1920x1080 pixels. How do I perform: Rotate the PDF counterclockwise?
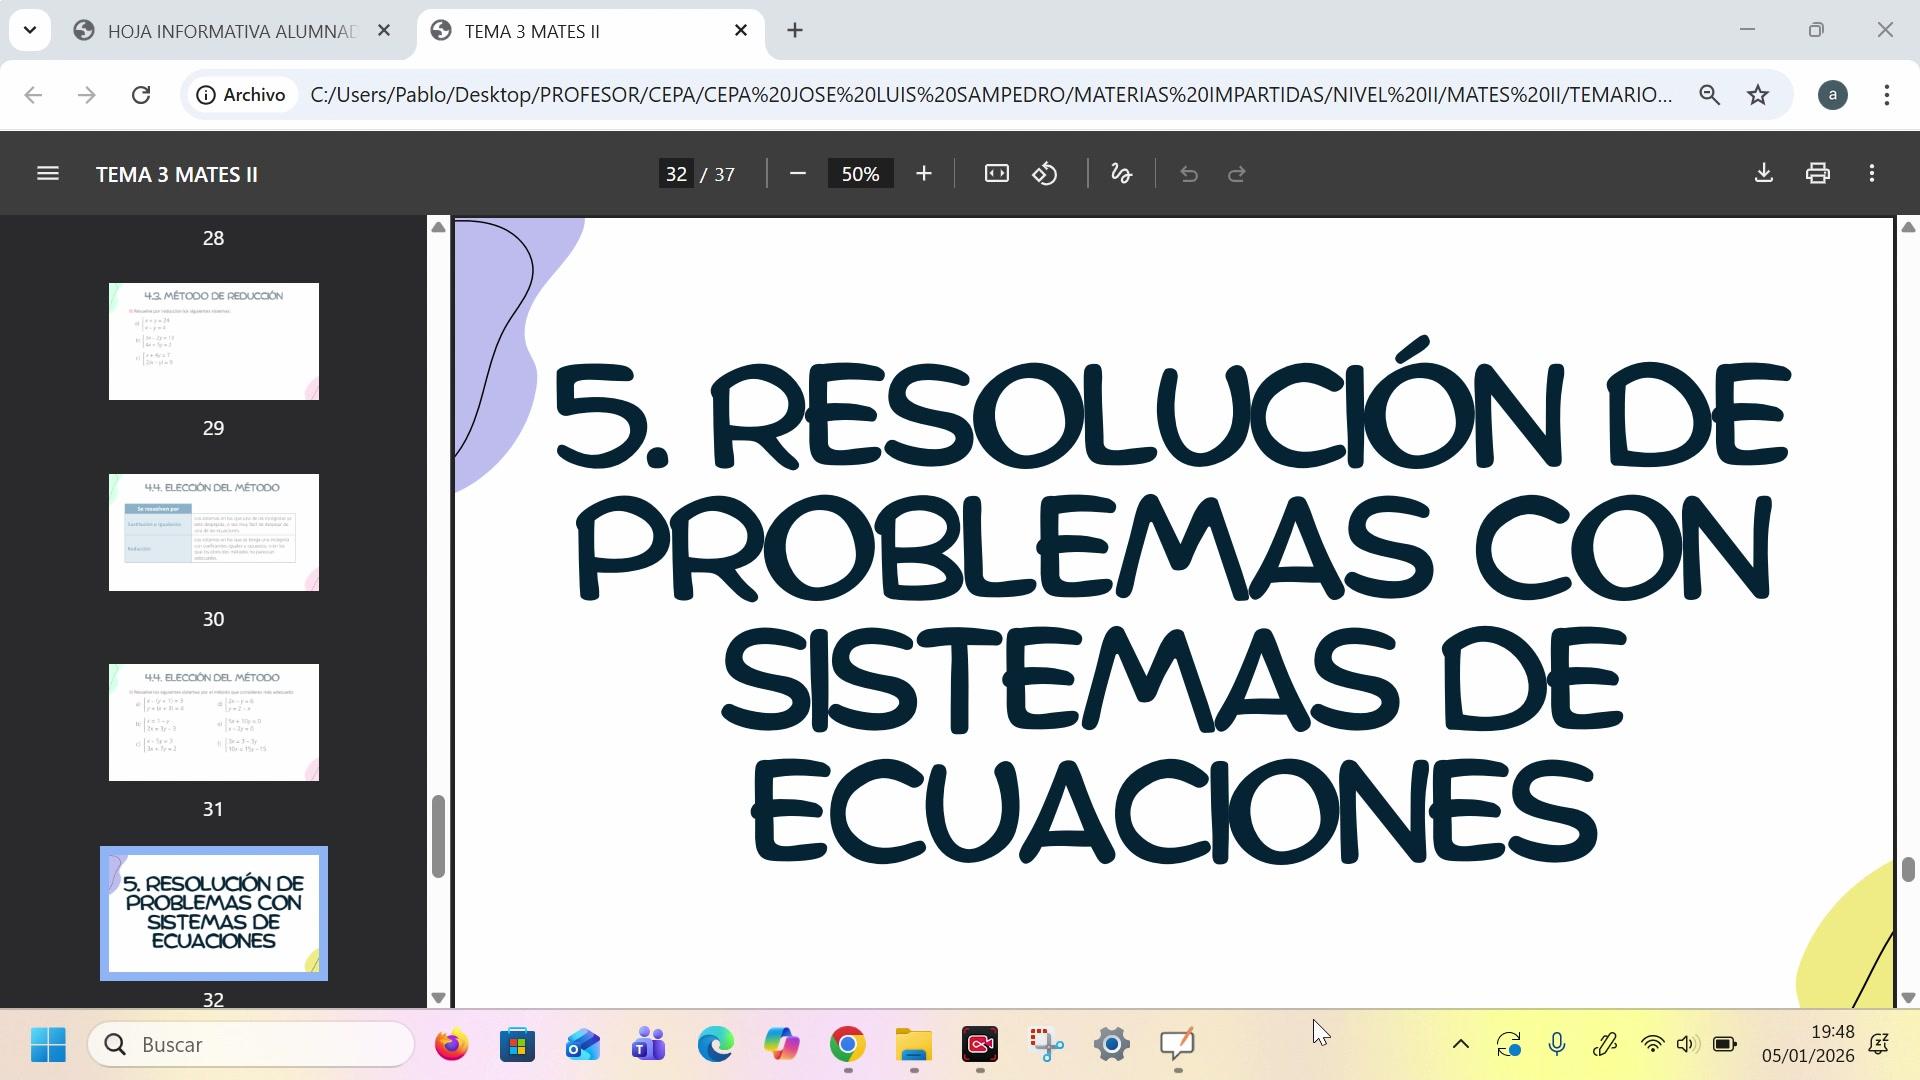[1045, 174]
